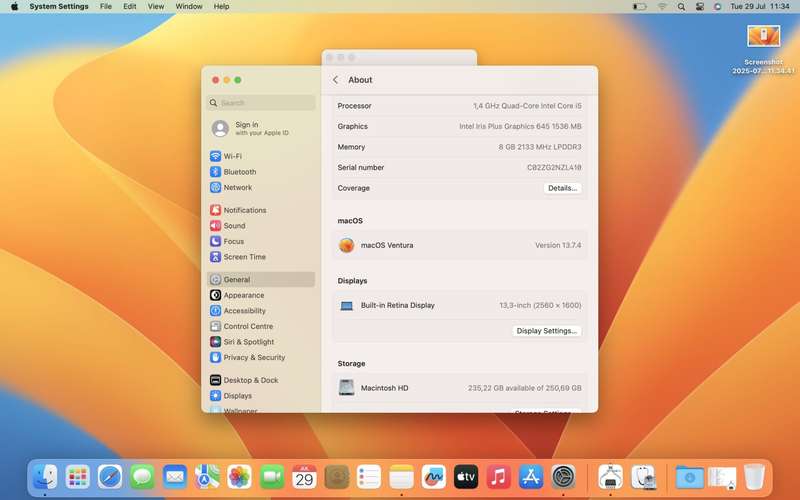The height and width of the screenshot is (500, 800).
Task: Open Mail from the Dock
Action: (x=174, y=477)
